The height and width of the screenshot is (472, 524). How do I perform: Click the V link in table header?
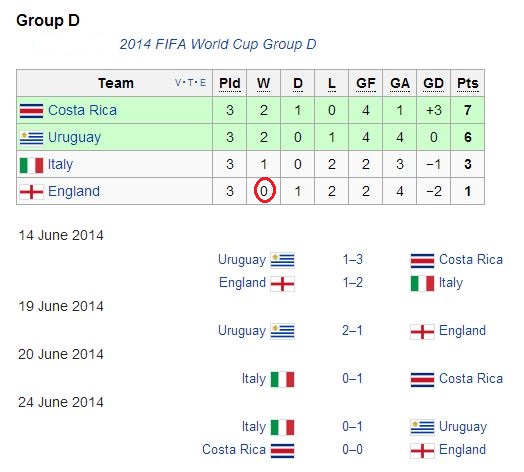tap(178, 83)
